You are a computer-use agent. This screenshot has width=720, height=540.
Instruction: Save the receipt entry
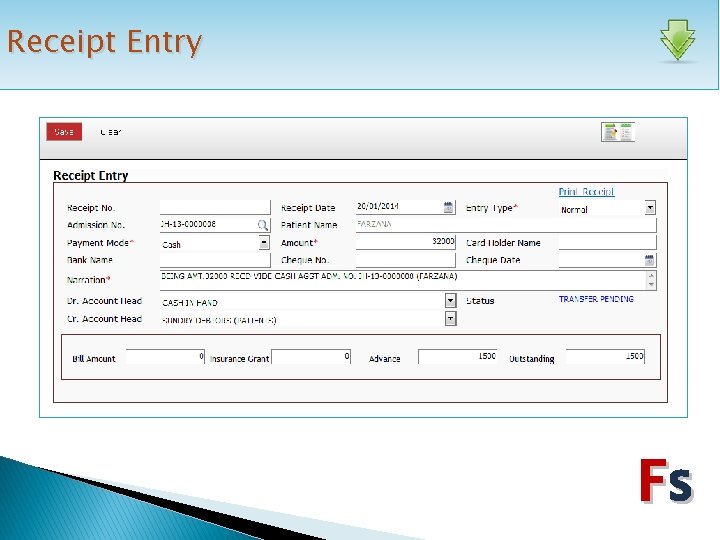64,132
